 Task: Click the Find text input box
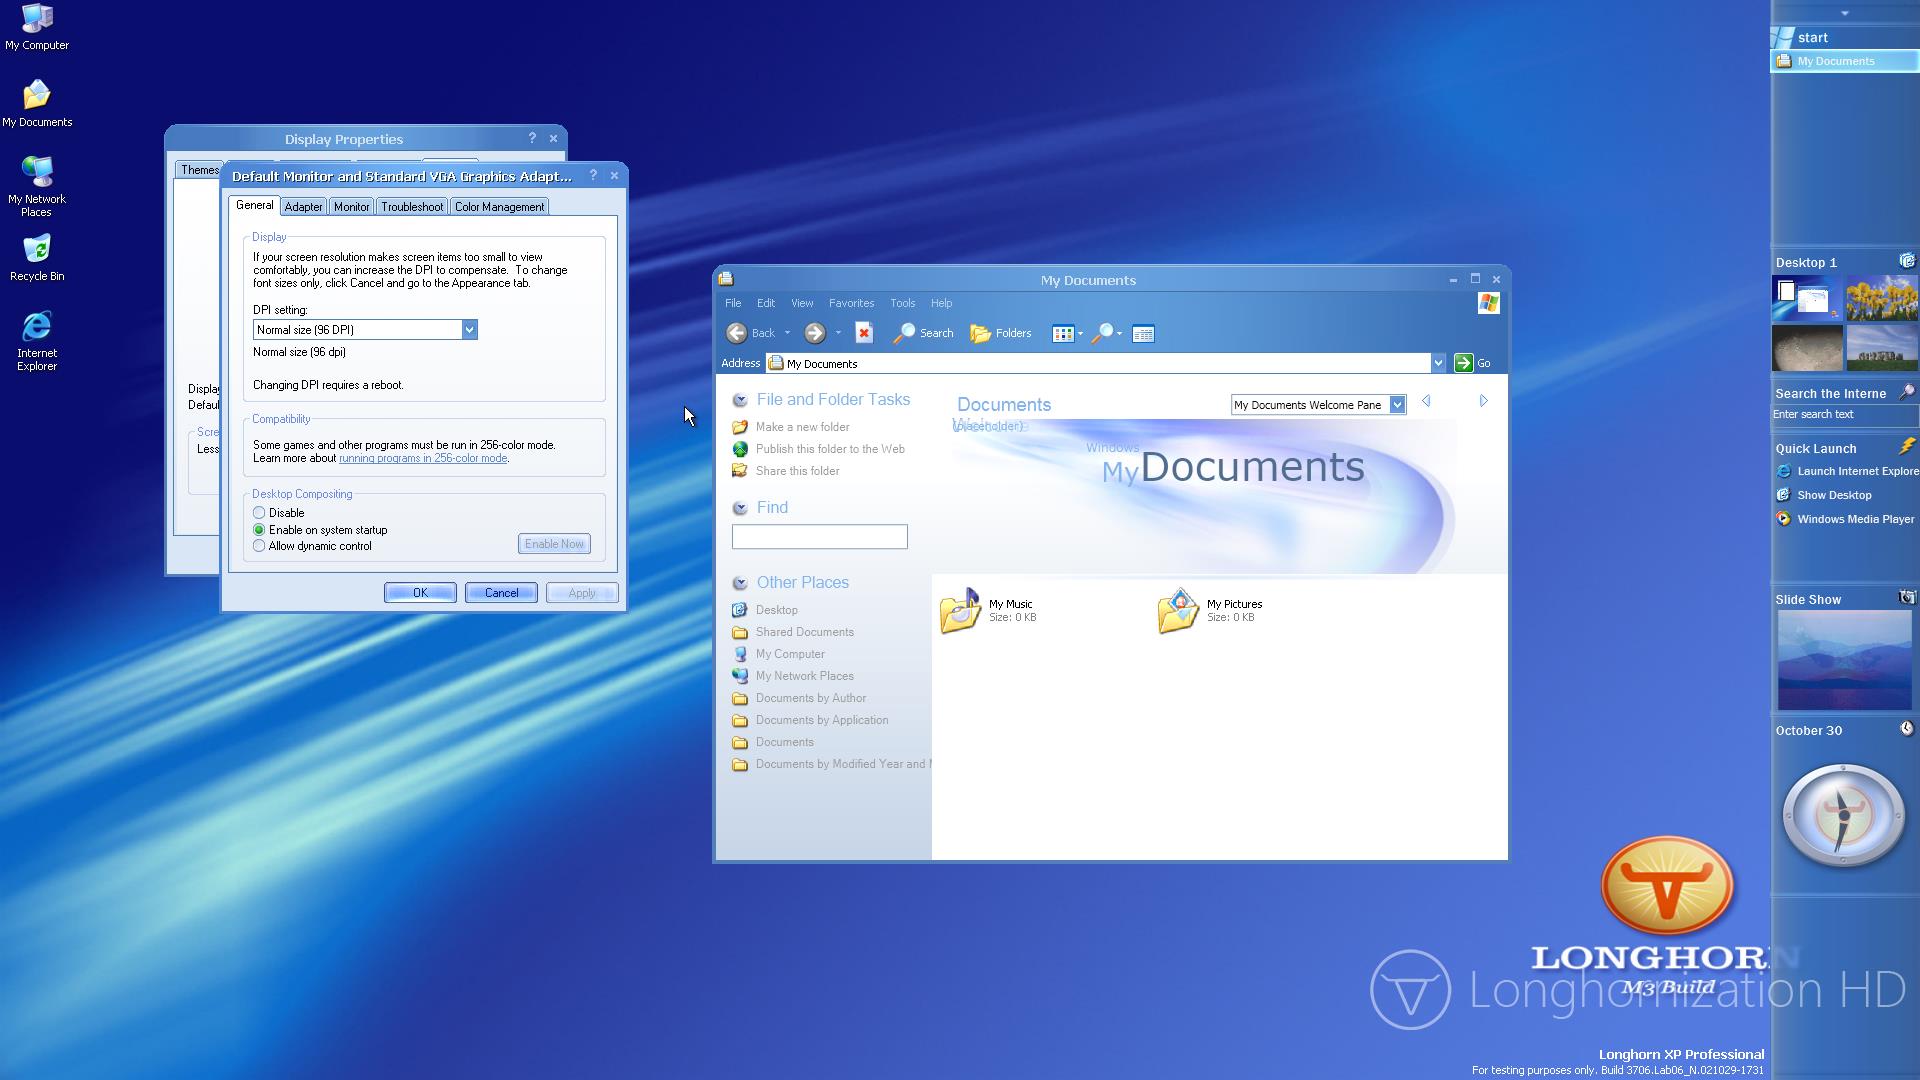(819, 537)
